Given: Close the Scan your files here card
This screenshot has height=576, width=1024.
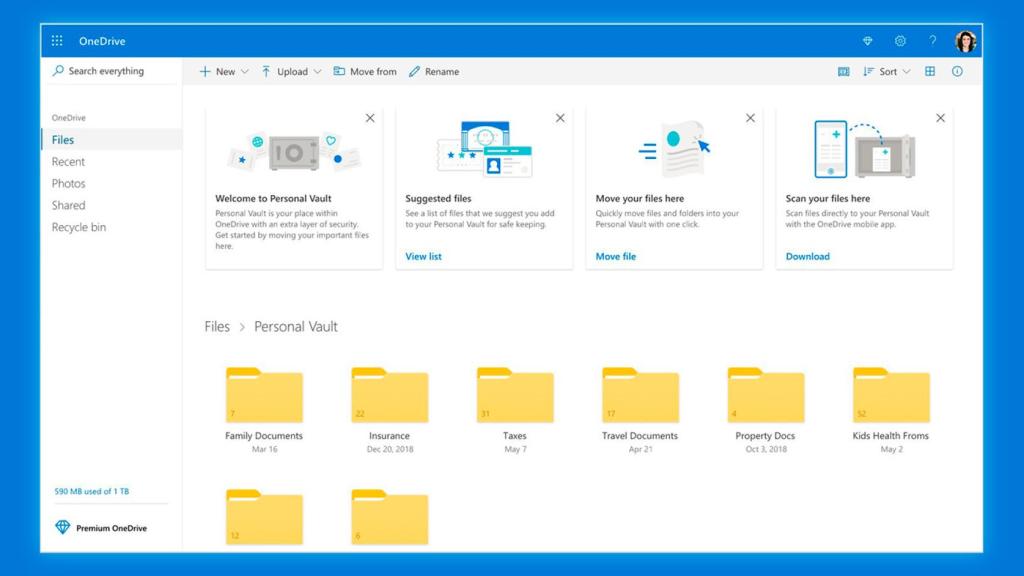Looking at the screenshot, I should [940, 118].
